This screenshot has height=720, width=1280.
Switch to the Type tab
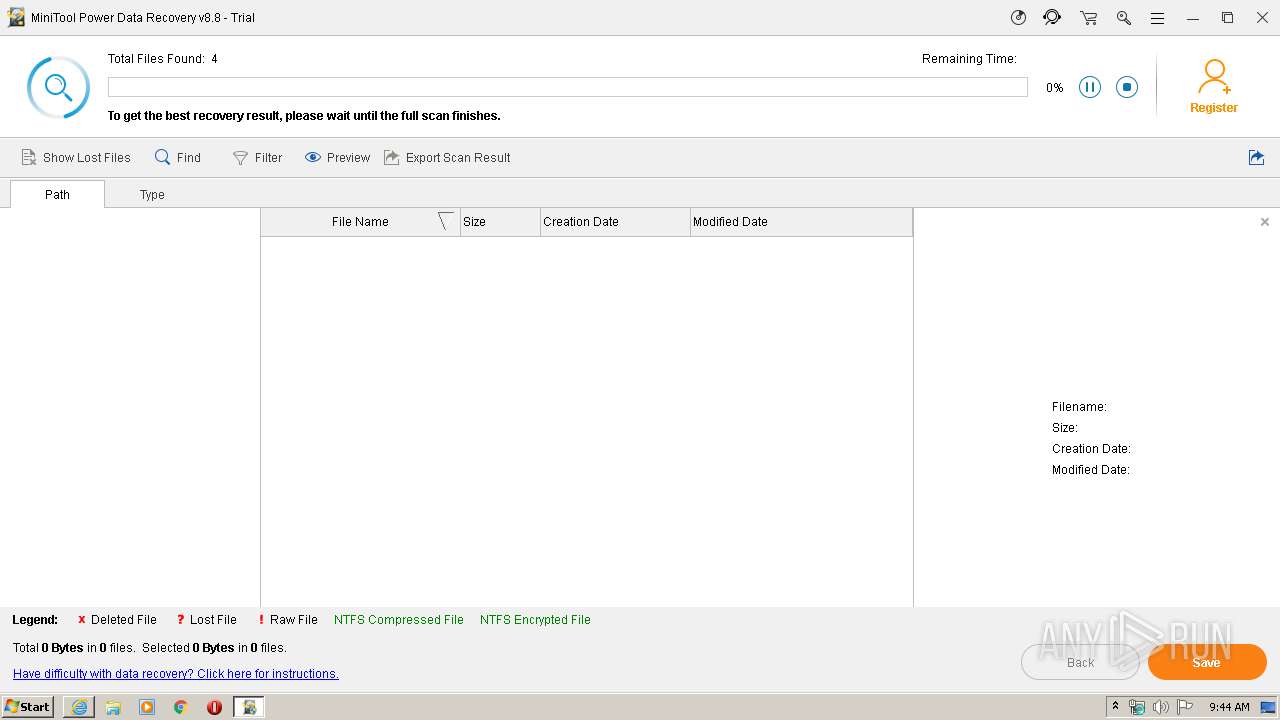pyautogui.click(x=152, y=194)
